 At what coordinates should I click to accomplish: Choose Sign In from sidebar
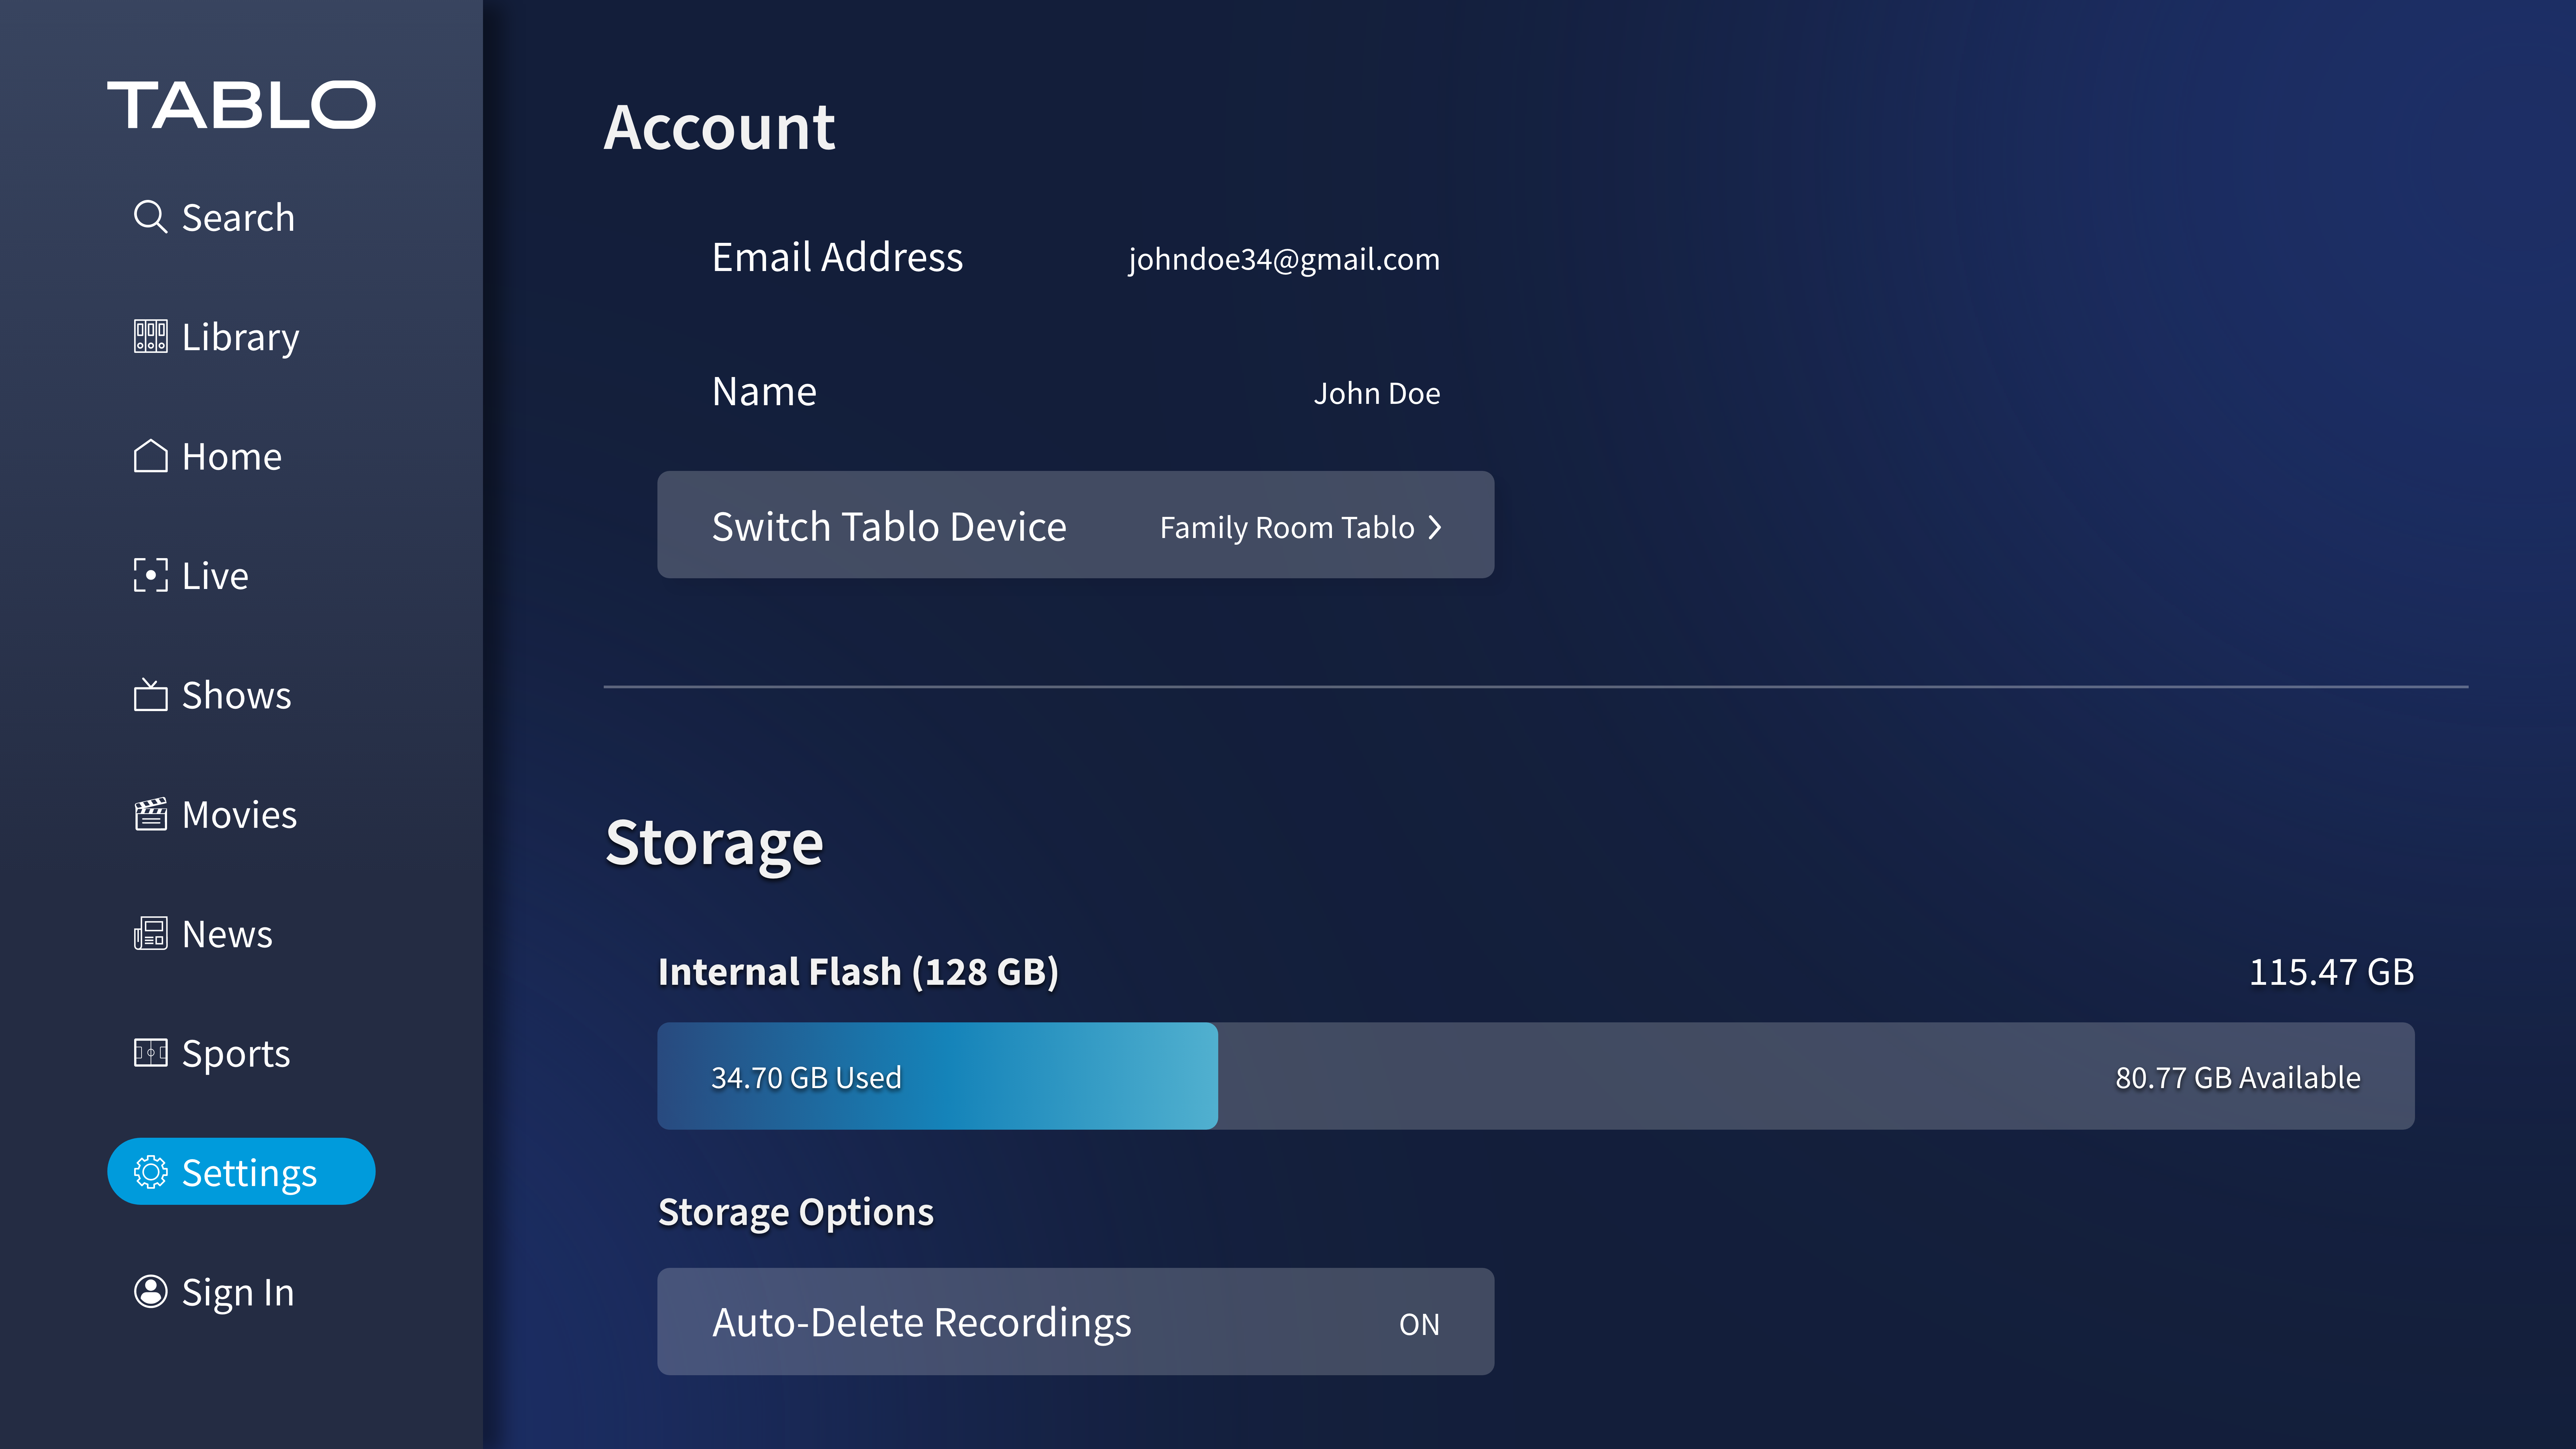(214, 1292)
